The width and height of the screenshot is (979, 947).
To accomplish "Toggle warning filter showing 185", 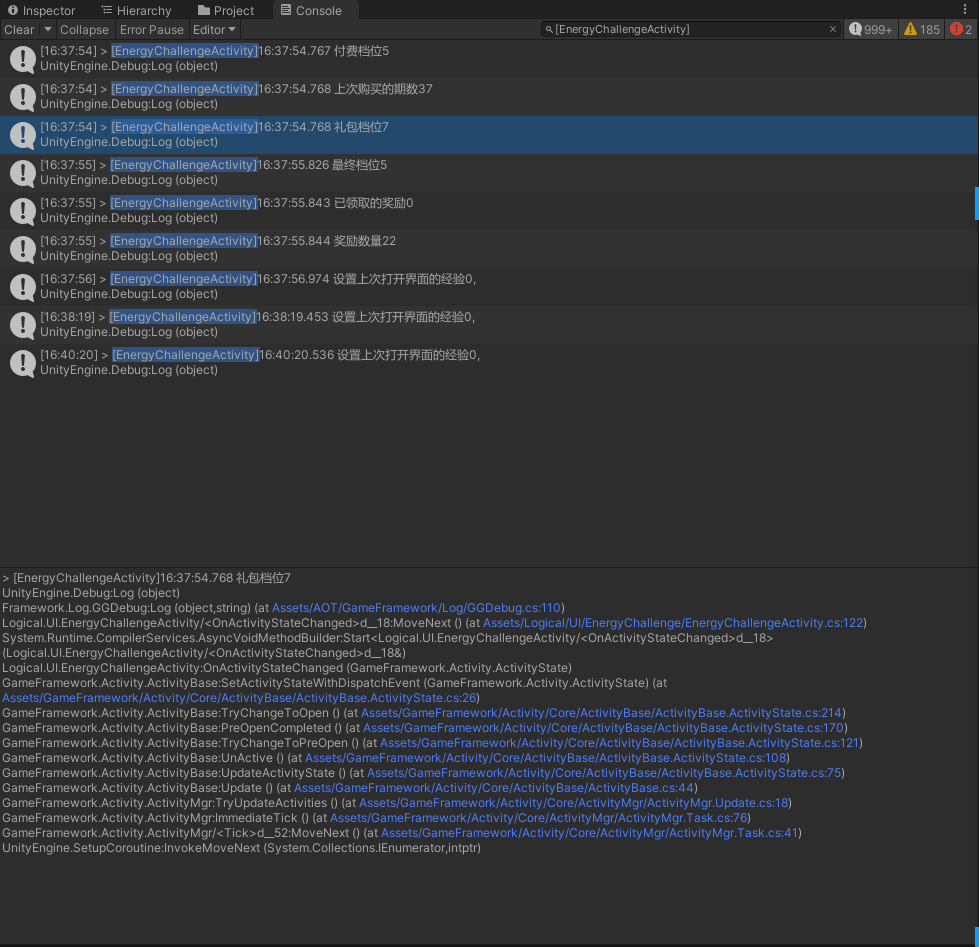I will pos(922,30).
